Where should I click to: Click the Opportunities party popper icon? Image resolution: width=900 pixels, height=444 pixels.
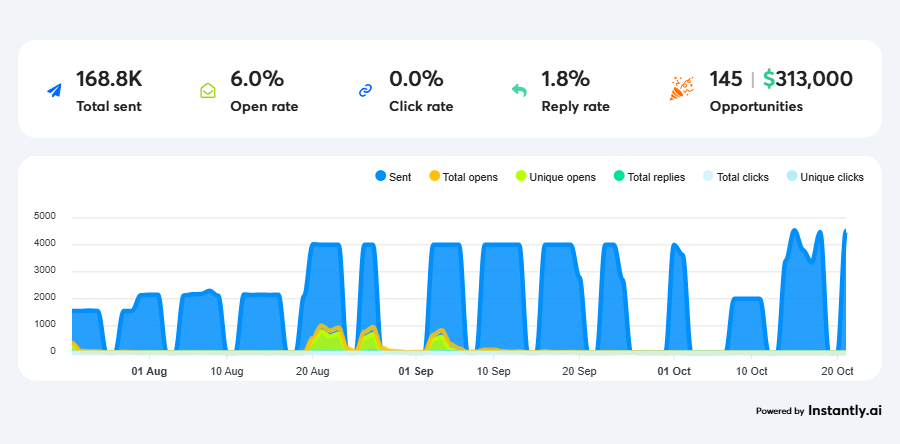[681, 88]
